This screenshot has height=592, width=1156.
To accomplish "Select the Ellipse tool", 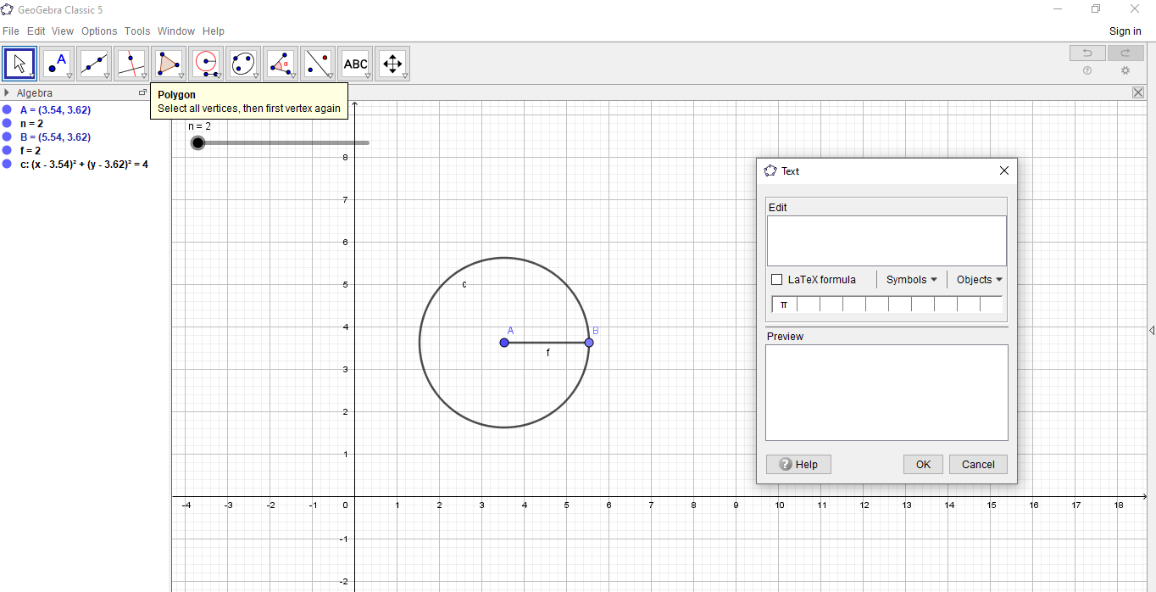I will point(243,63).
